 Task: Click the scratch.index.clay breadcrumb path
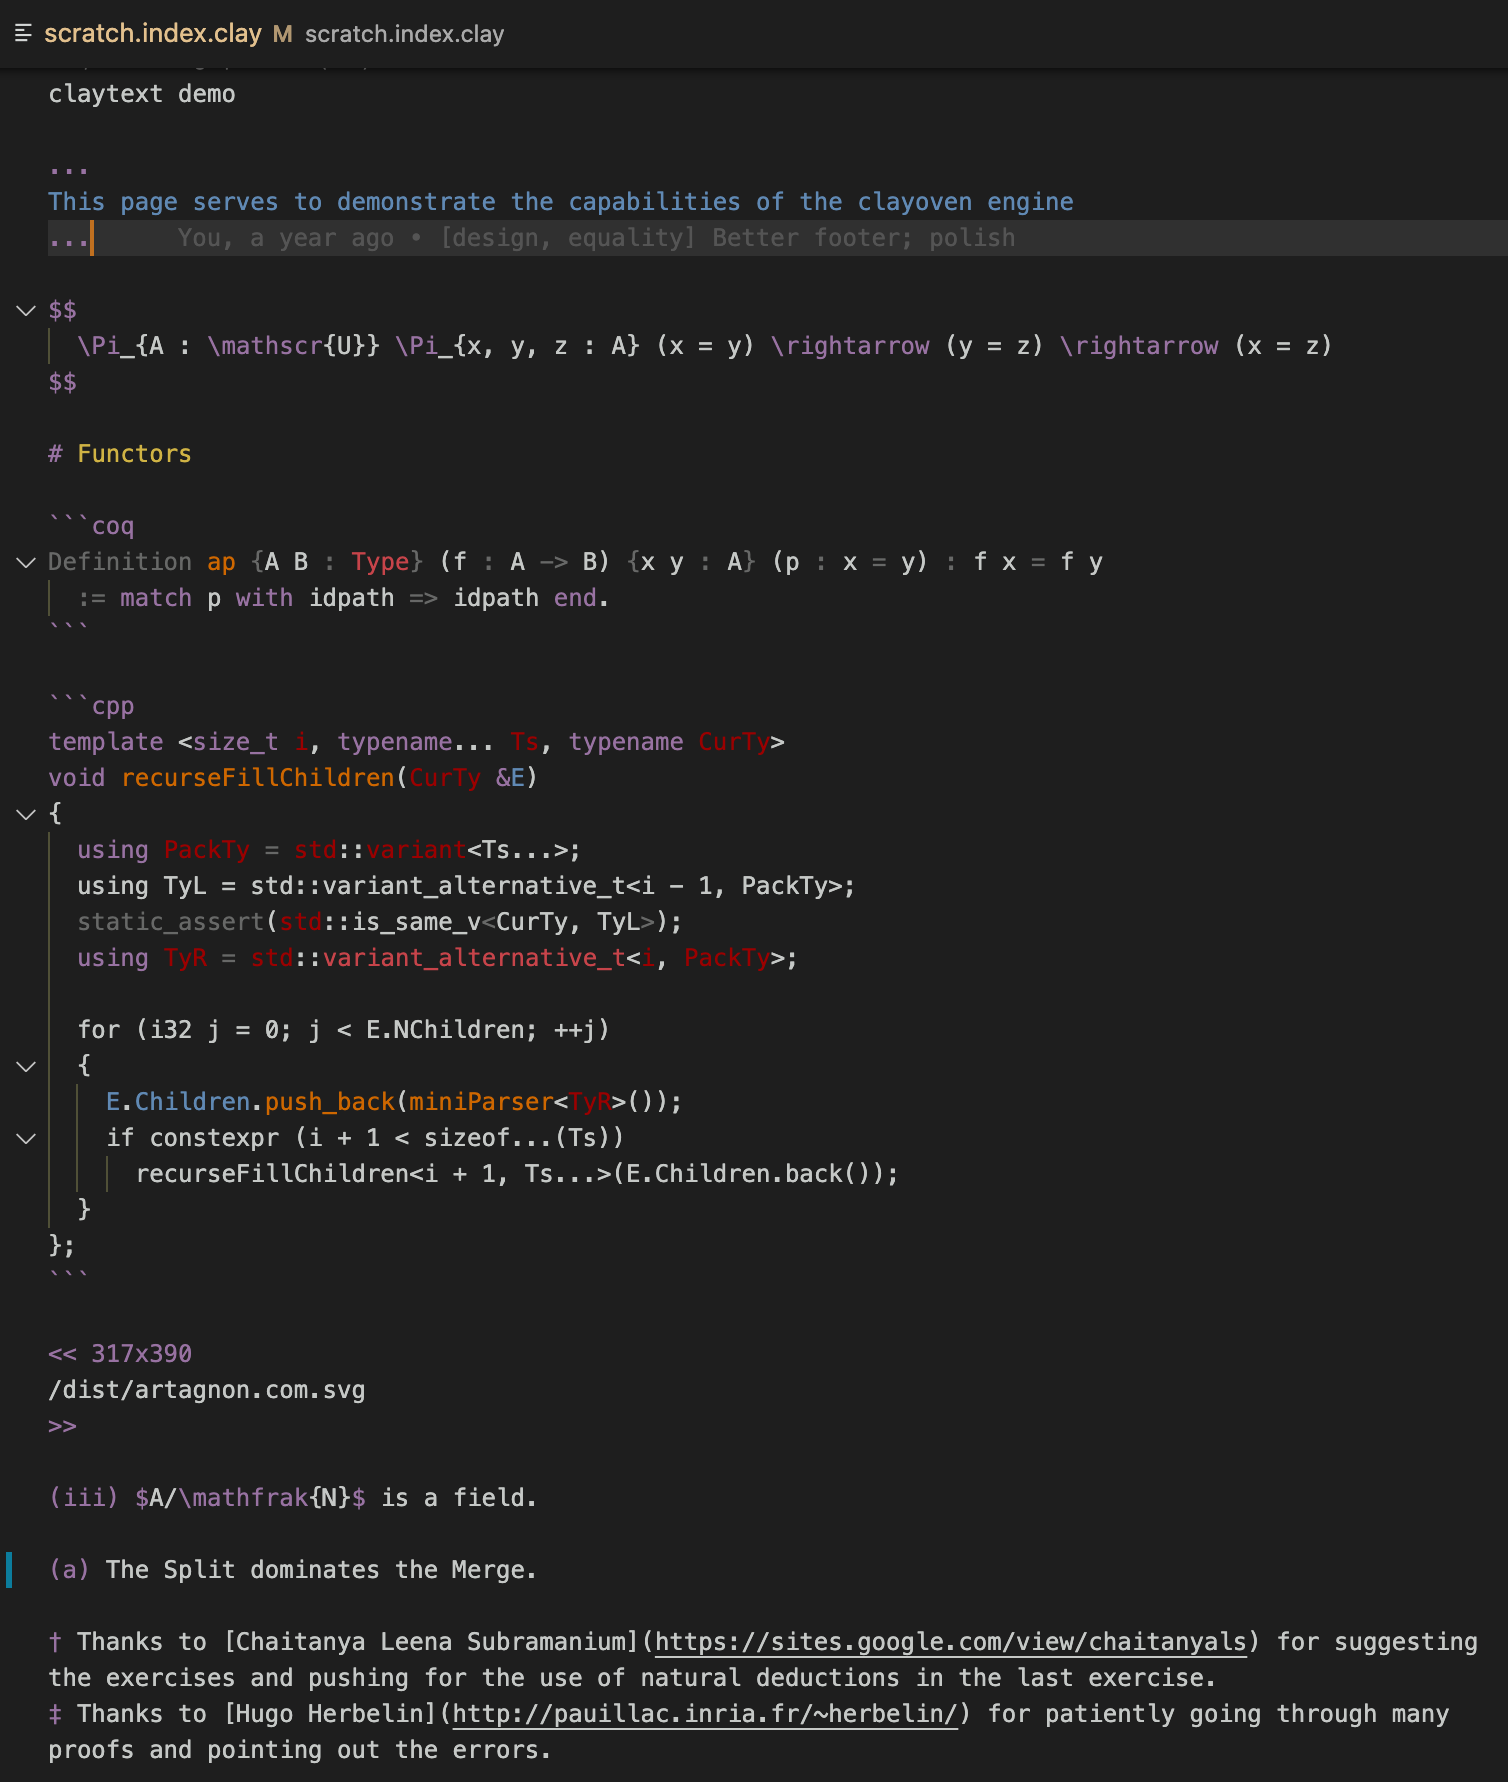point(404,34)
